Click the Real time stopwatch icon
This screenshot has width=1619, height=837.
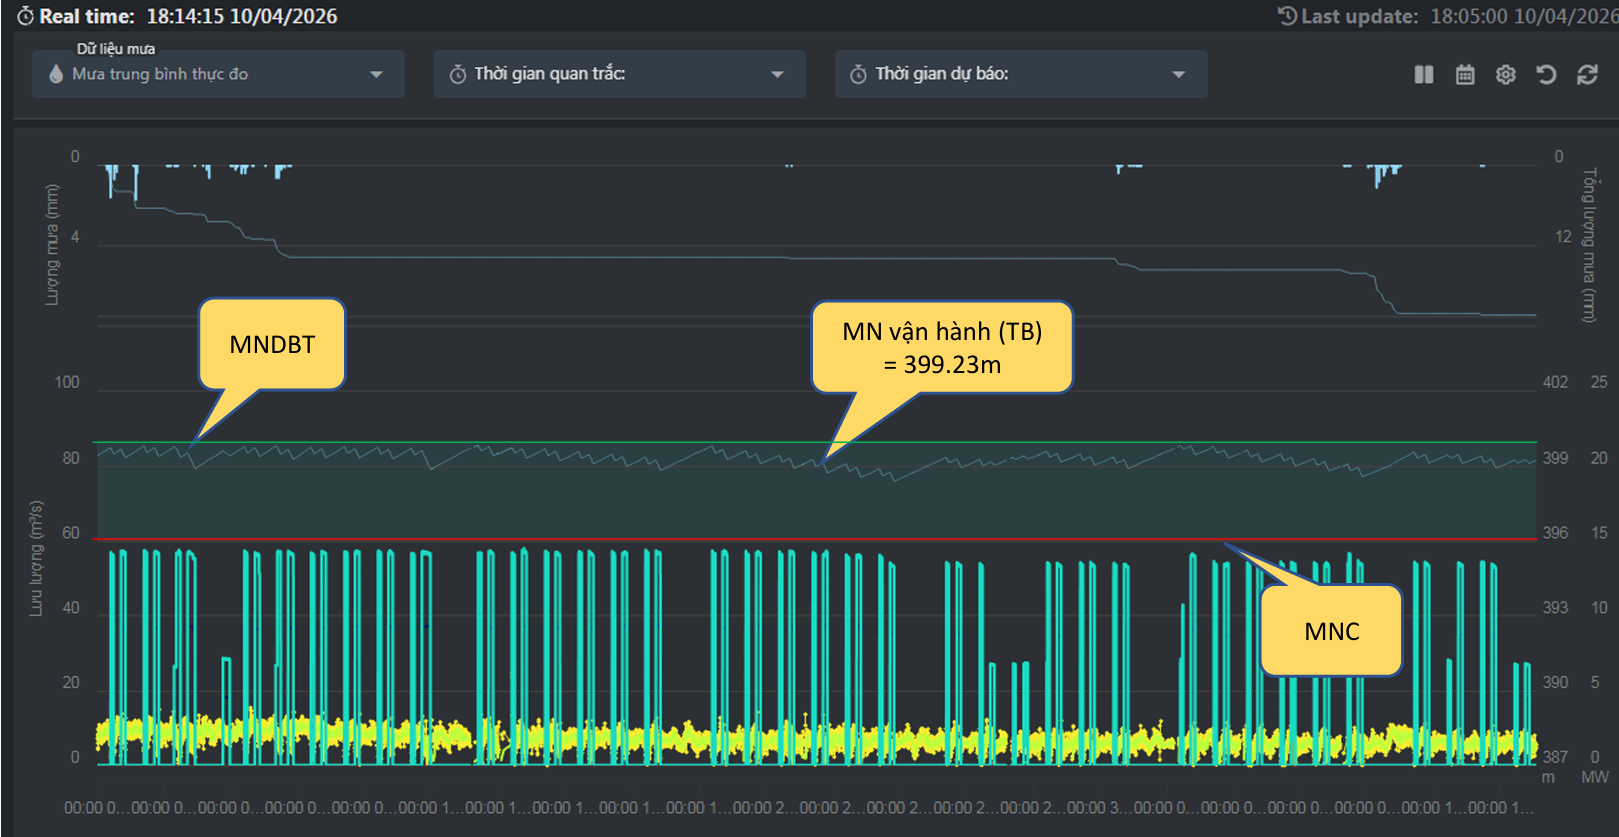coord(25,17)
